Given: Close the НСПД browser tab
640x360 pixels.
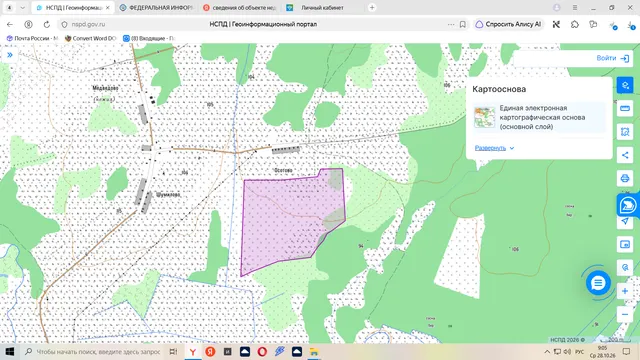Looking at the screenshot, I should click(108, 8).
